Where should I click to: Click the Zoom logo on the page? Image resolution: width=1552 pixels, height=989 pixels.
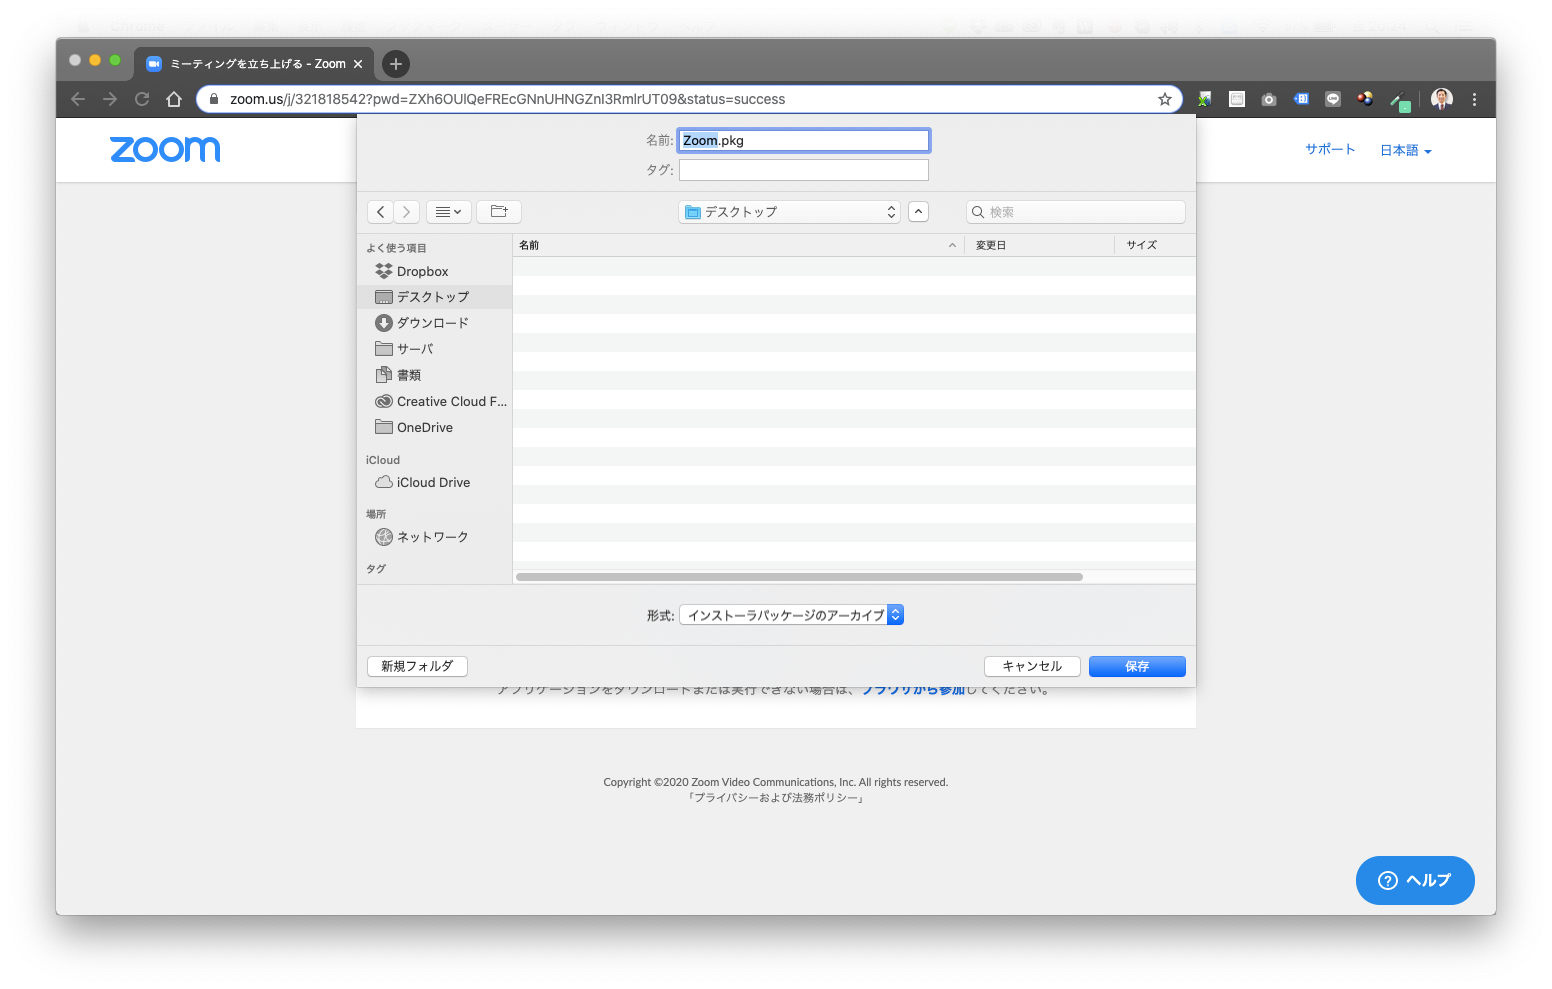(x=165, y=149)
